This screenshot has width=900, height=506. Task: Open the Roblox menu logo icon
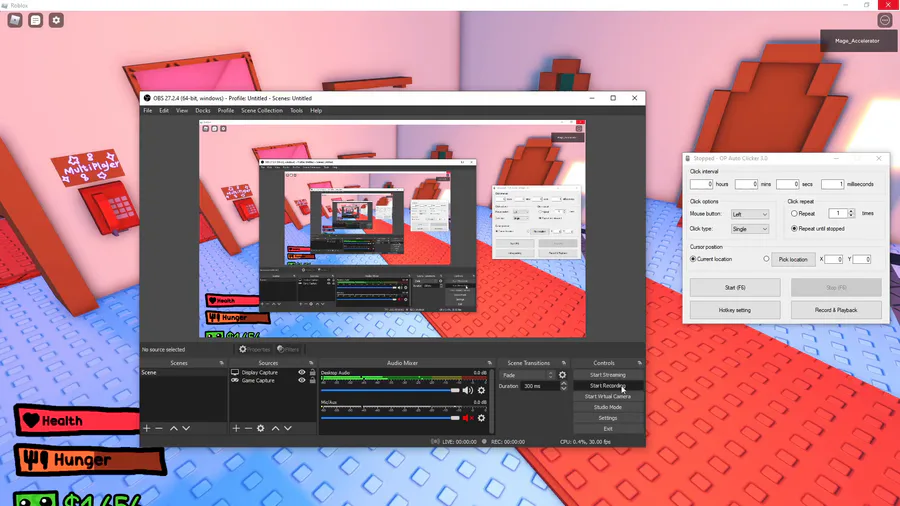point(15,21)
